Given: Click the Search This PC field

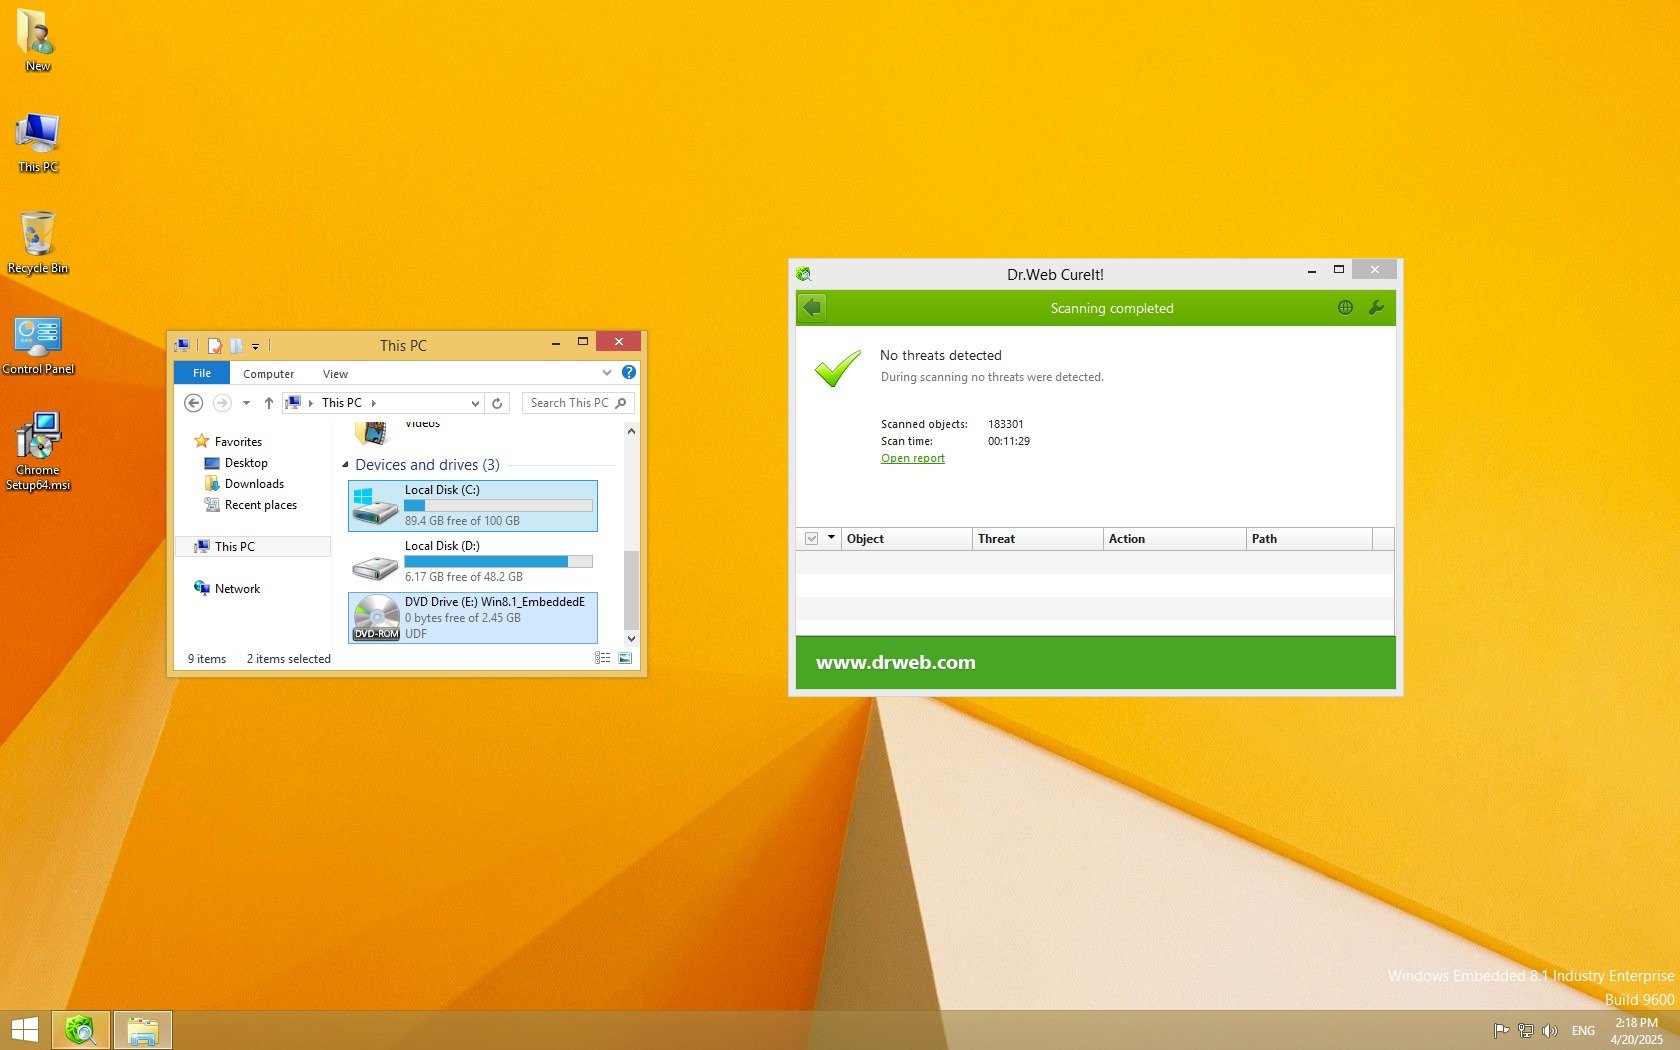Looking at the screenshot, I should pos(578,403).
